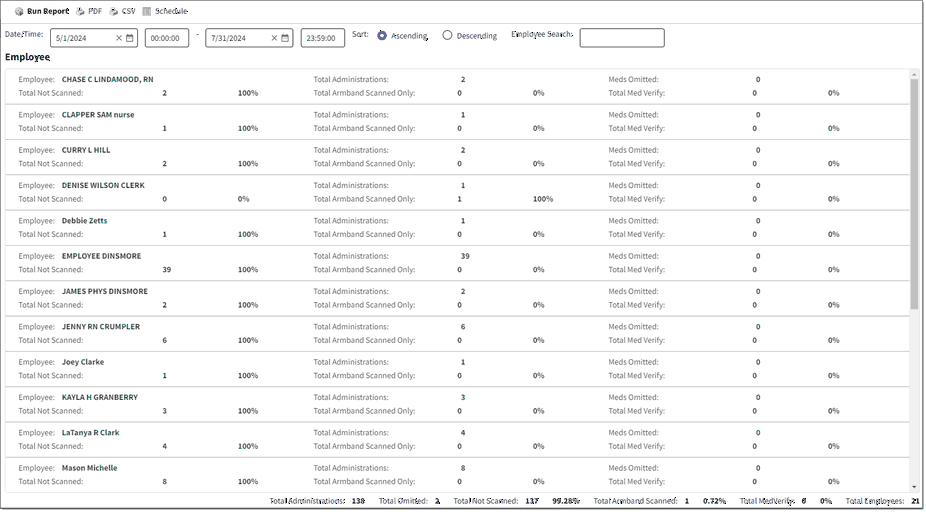
Task: Click Total Not Scanned count 8 for Mason Michelle
Action: [x=165, y=482]
